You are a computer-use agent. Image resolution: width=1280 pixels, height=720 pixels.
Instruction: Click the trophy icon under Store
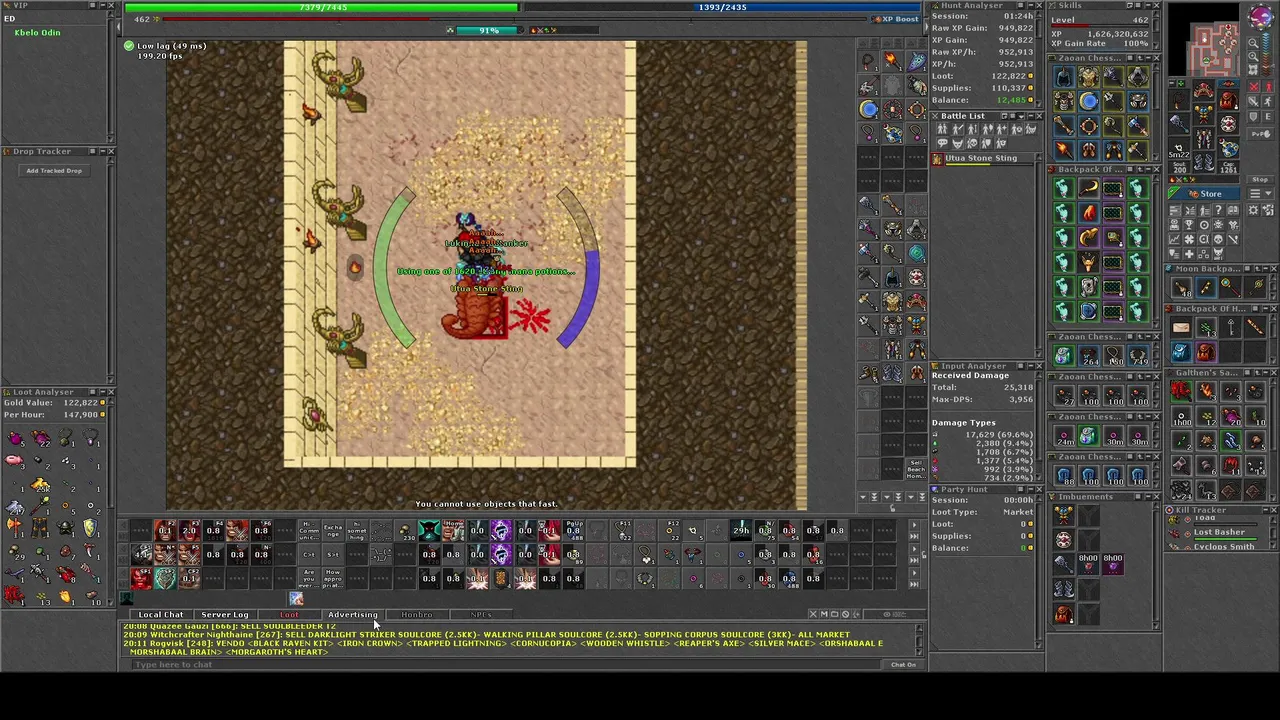1189,225
